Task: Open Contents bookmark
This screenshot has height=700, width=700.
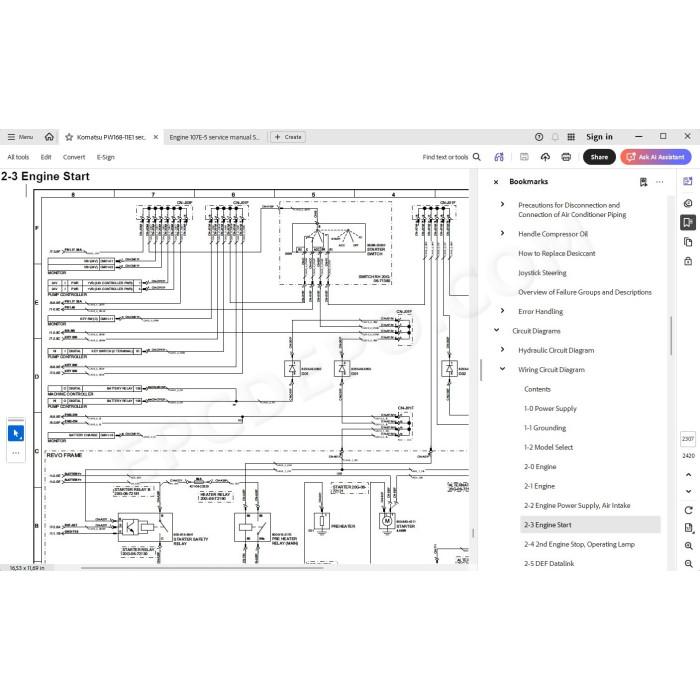Action: [x=537, y=389]
